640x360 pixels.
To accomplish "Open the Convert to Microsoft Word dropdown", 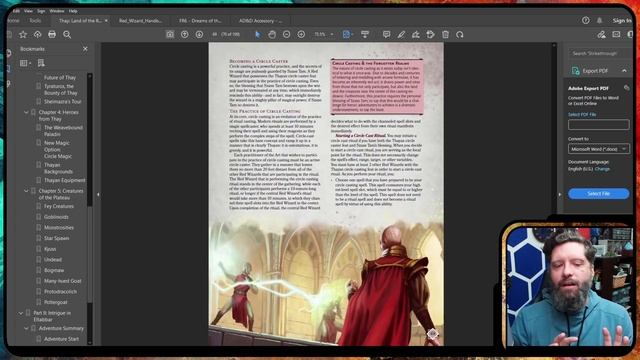I will pyautogui.click(x=598, y=149).
